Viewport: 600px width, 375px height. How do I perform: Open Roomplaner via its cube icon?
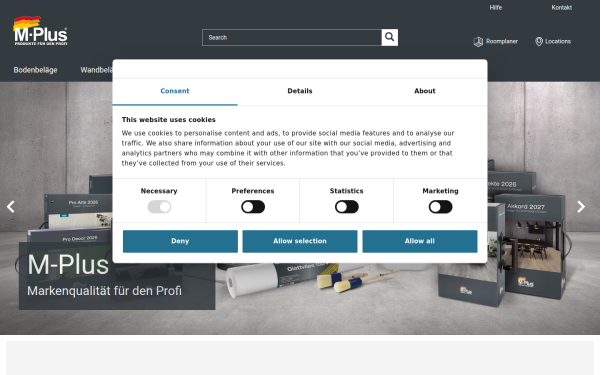click(x=478, y=41)
